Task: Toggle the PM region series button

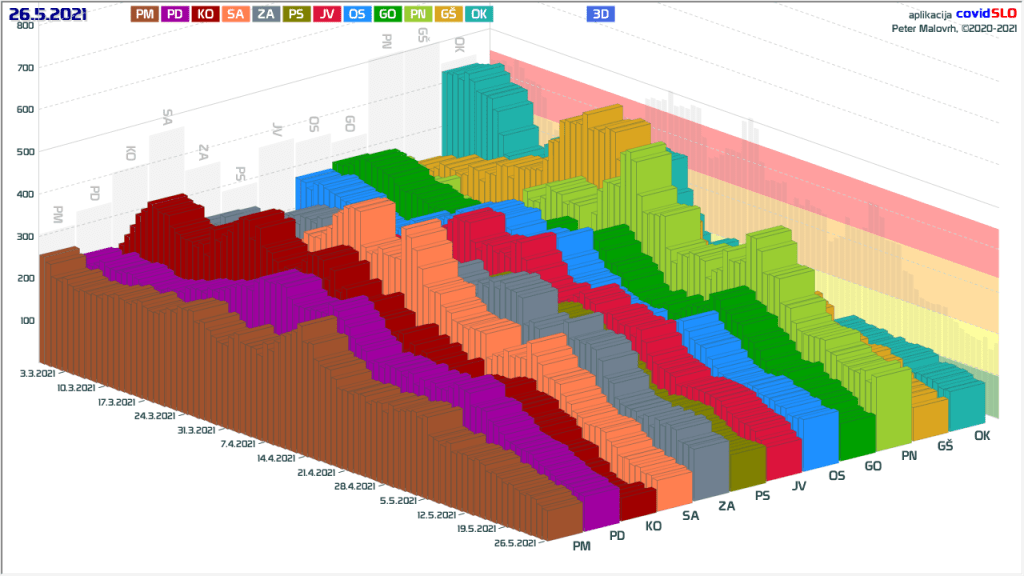Action: click(x=145, y=14)
